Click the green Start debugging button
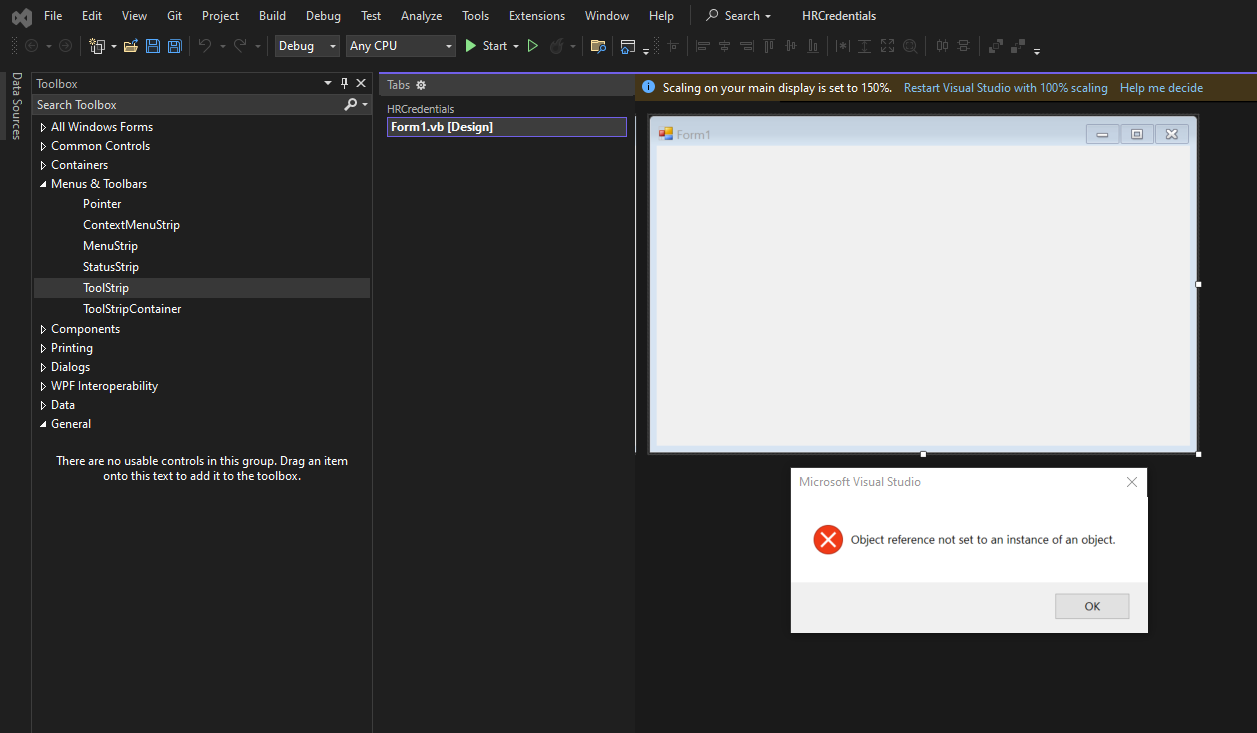 click(x=486, y=46)
